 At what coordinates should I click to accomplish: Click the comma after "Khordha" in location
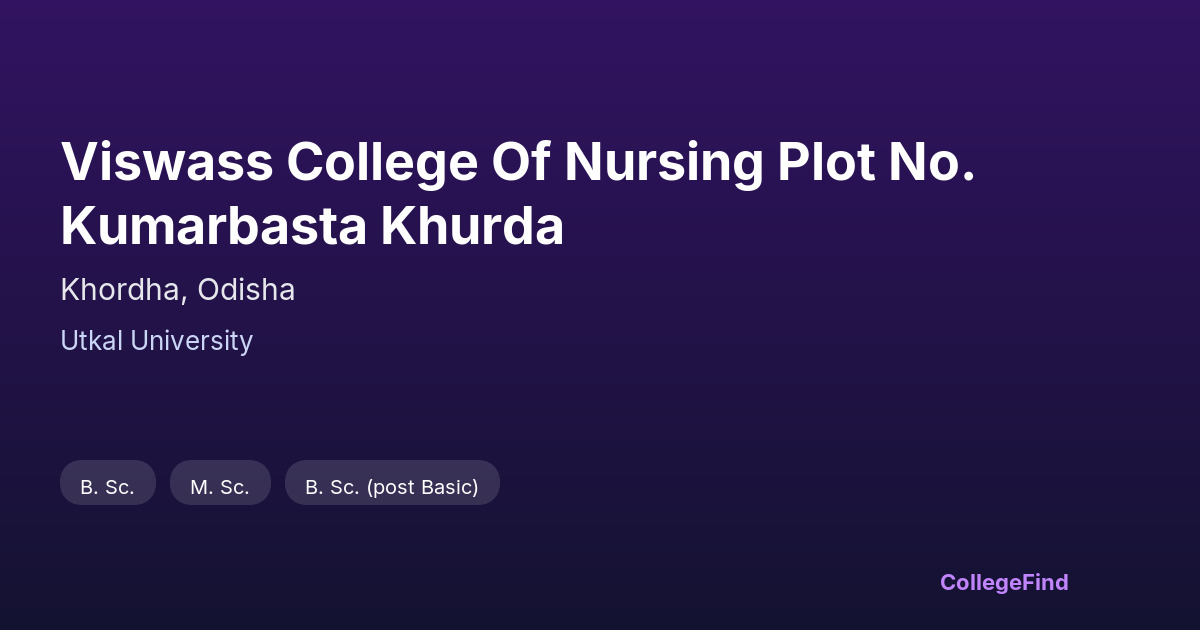[x=184, y=297]
